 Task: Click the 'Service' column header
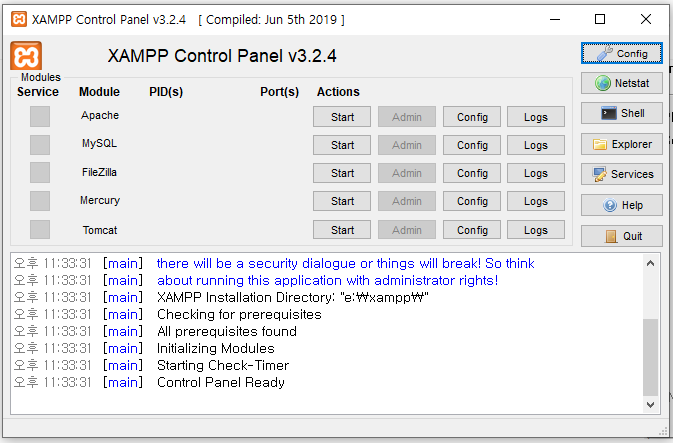click(38, 92)
